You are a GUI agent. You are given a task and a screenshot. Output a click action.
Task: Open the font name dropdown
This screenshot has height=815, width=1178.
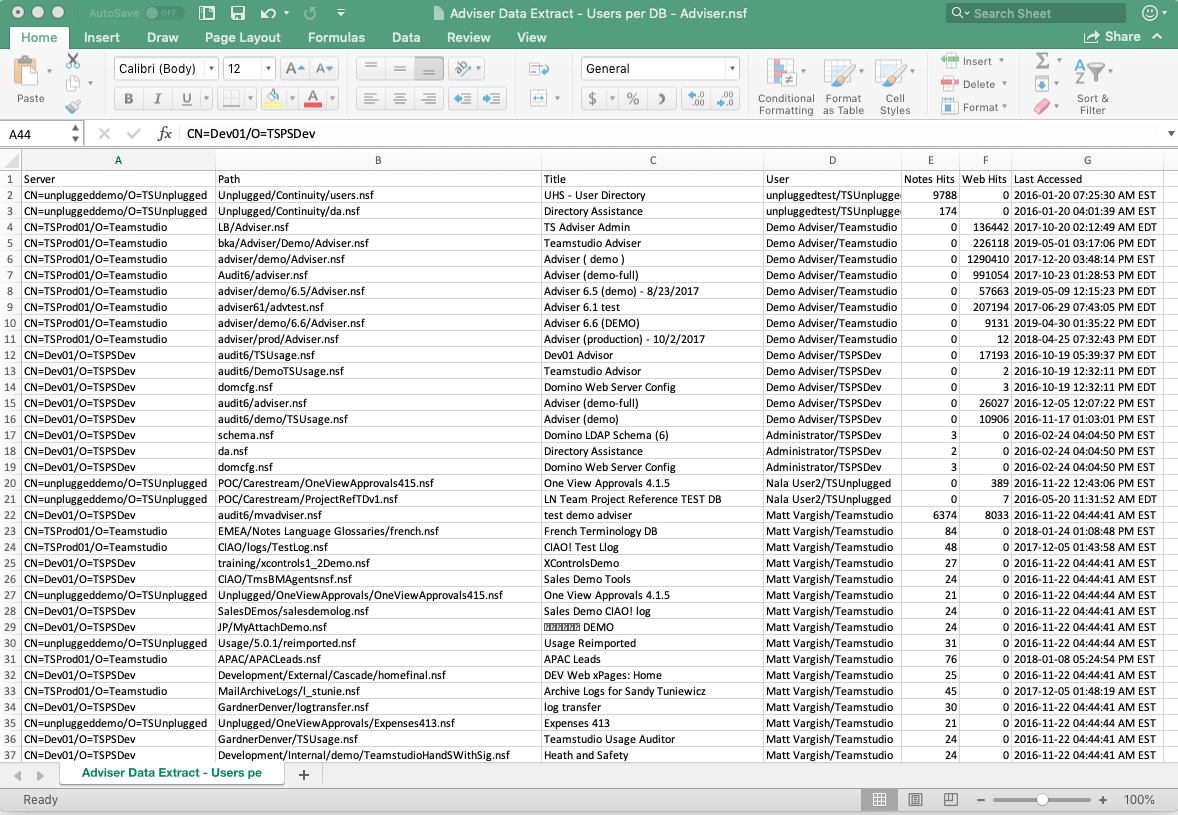(211, 68)
